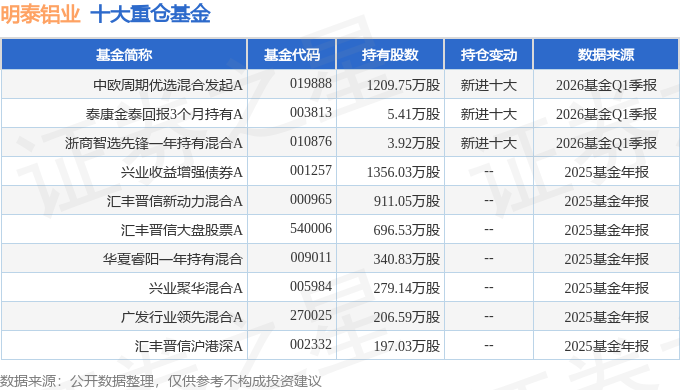Click the 1209.75万股 holding value
680x390 pixels.
(403, 85)
